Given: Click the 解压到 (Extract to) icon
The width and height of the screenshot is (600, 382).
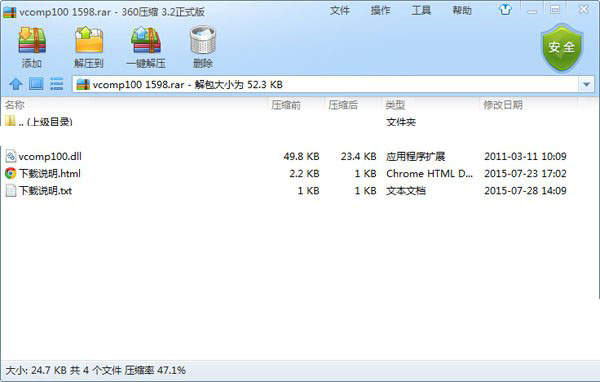Looking at the screenshot, I should [x=89, y=40].
